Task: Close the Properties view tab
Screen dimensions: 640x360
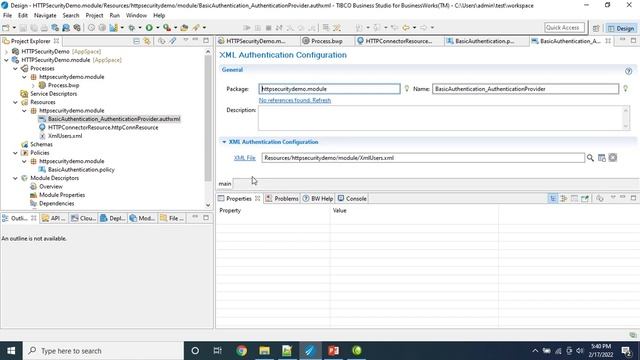Action: click(258, 198)
